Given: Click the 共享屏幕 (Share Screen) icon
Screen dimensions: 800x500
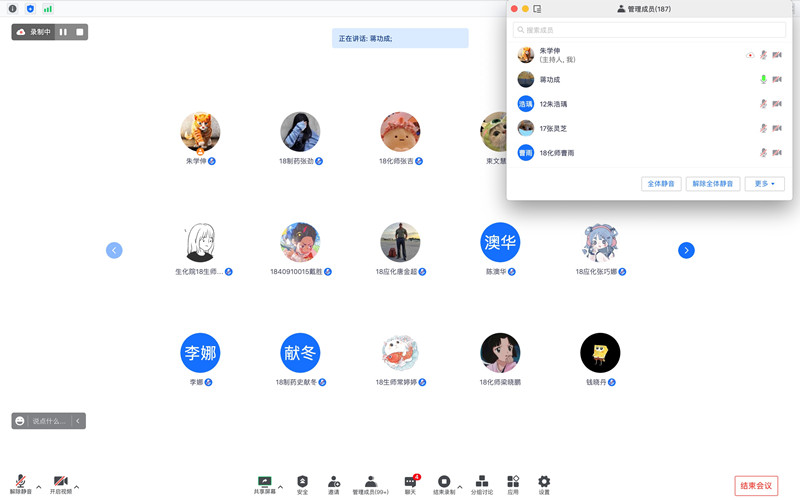Looking at the screenshot, I should pos(265,484).
